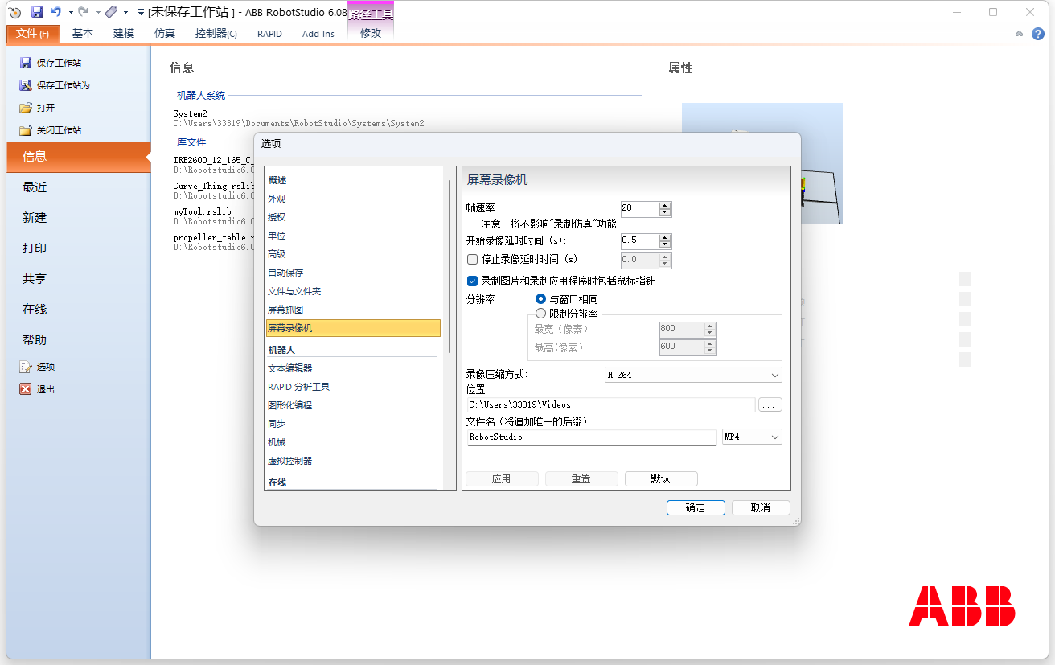Select 授权 in the options list
Screen dimensions: 1055x665
[277, 217]
